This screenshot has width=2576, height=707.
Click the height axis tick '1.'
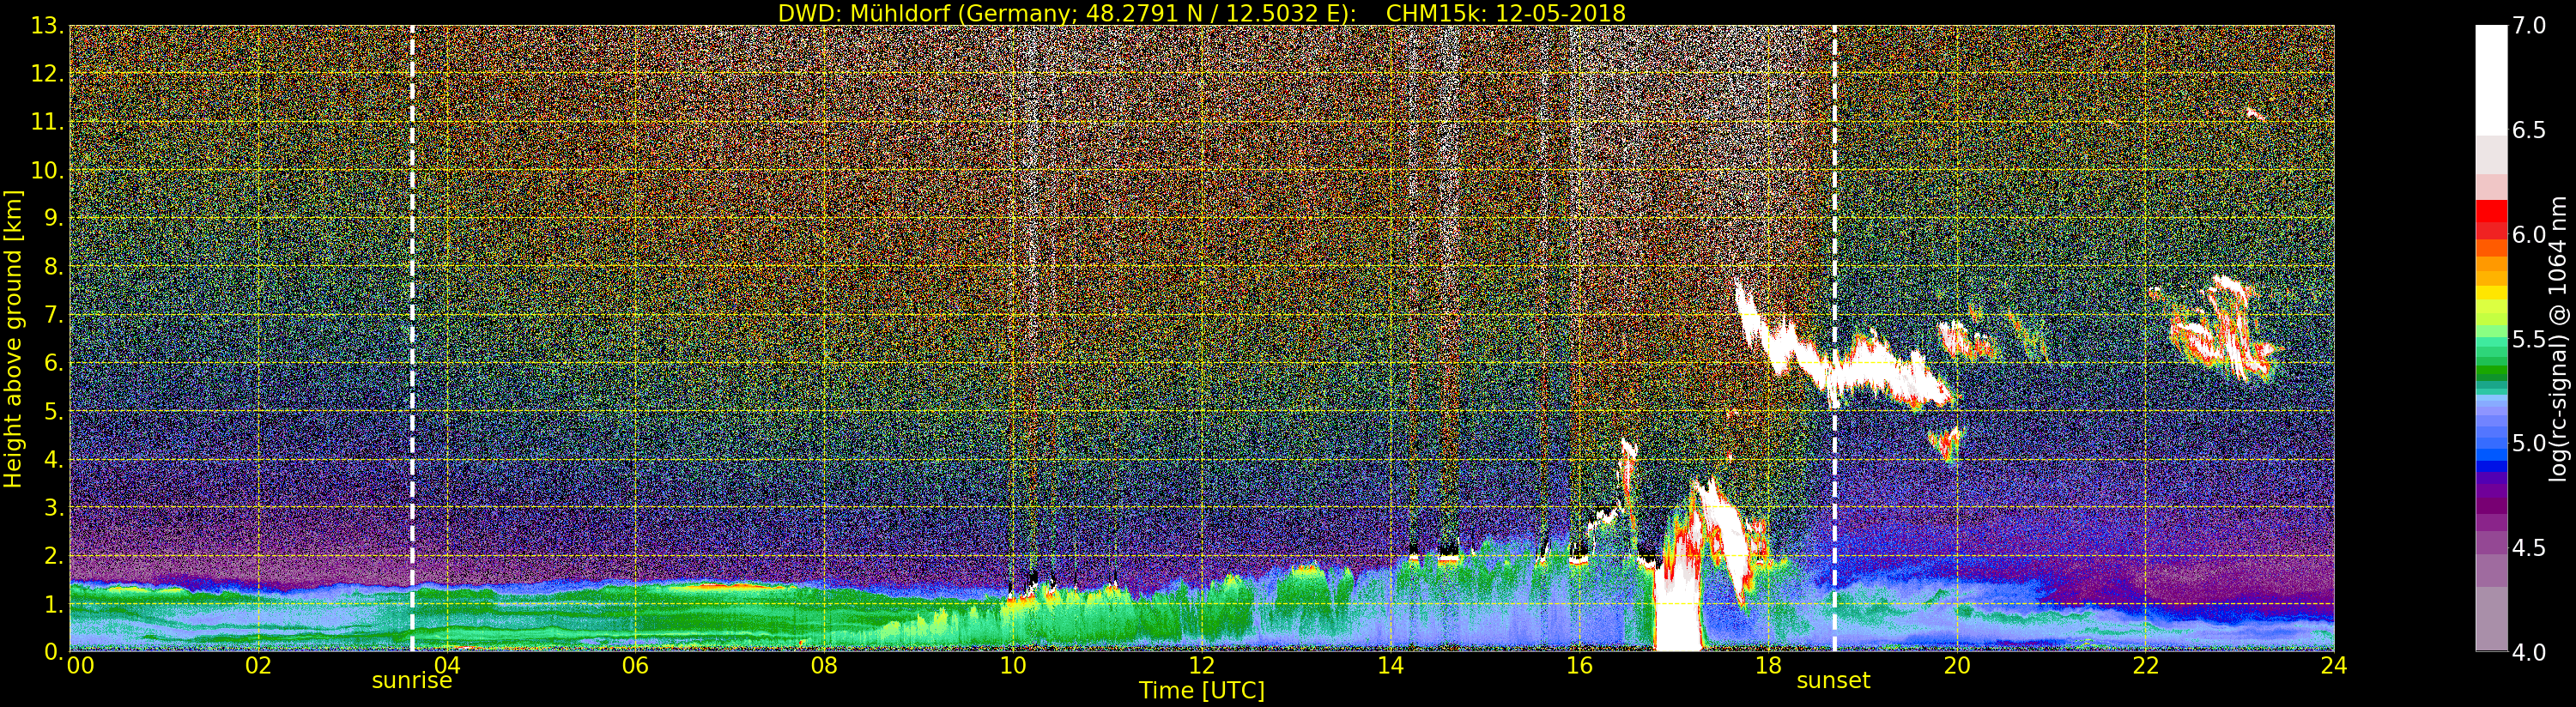52,604
